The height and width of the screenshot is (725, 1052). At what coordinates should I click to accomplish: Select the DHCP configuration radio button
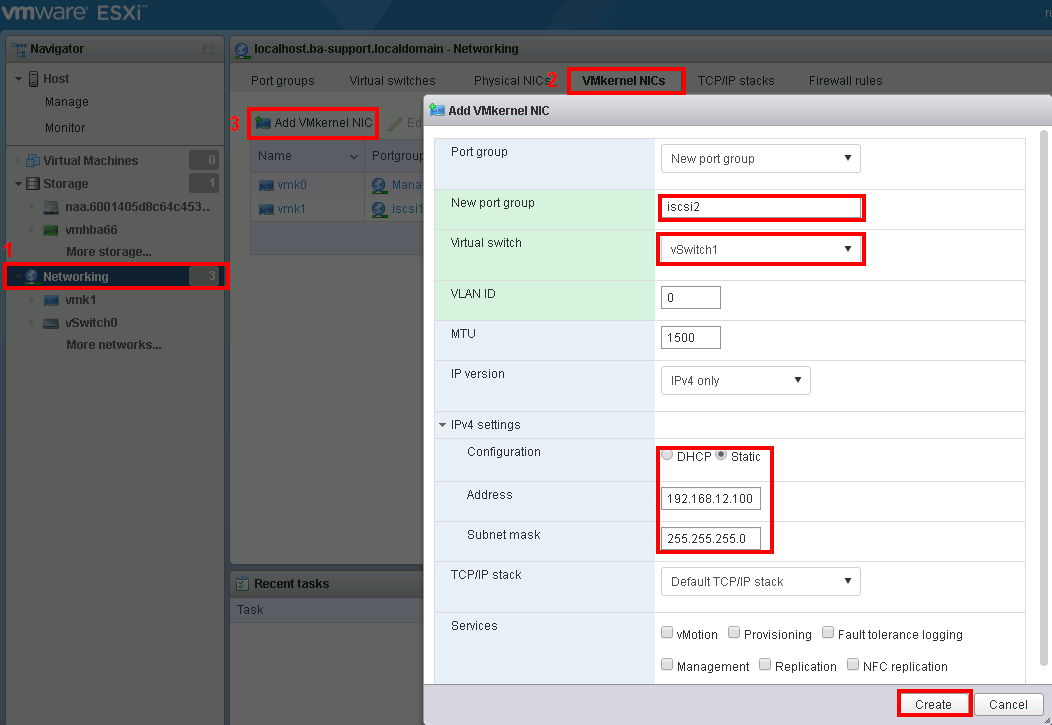pos(667,456)
